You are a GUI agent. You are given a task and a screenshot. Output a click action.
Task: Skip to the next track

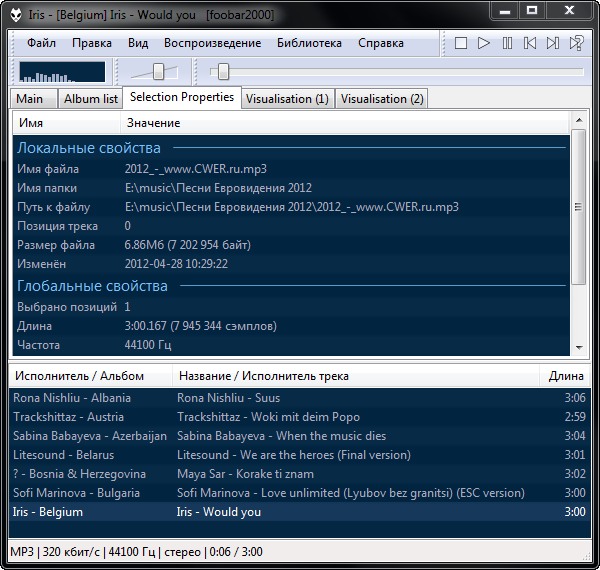pyautogui.click(x=553, y=43)
